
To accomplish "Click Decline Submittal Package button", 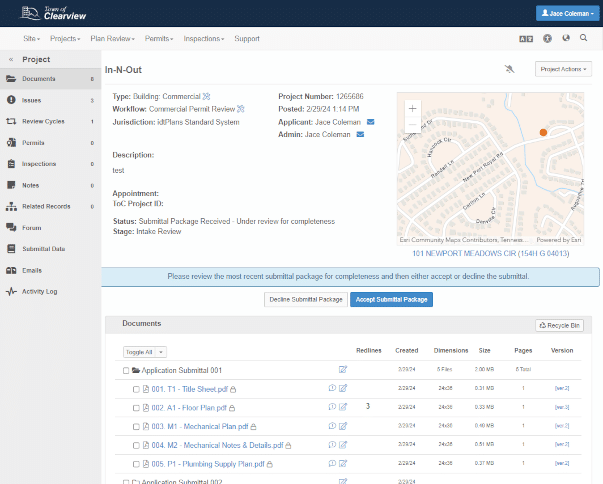I will coord(305,299).
